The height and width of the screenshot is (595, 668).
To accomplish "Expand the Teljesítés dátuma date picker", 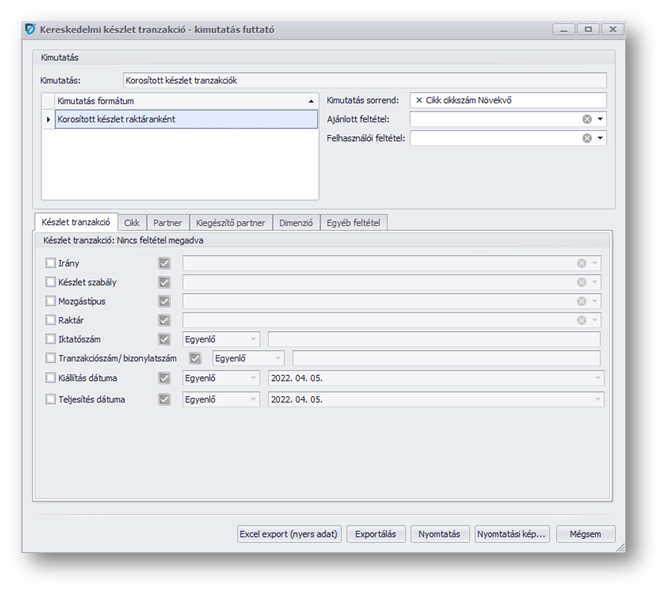I will 597,399.
